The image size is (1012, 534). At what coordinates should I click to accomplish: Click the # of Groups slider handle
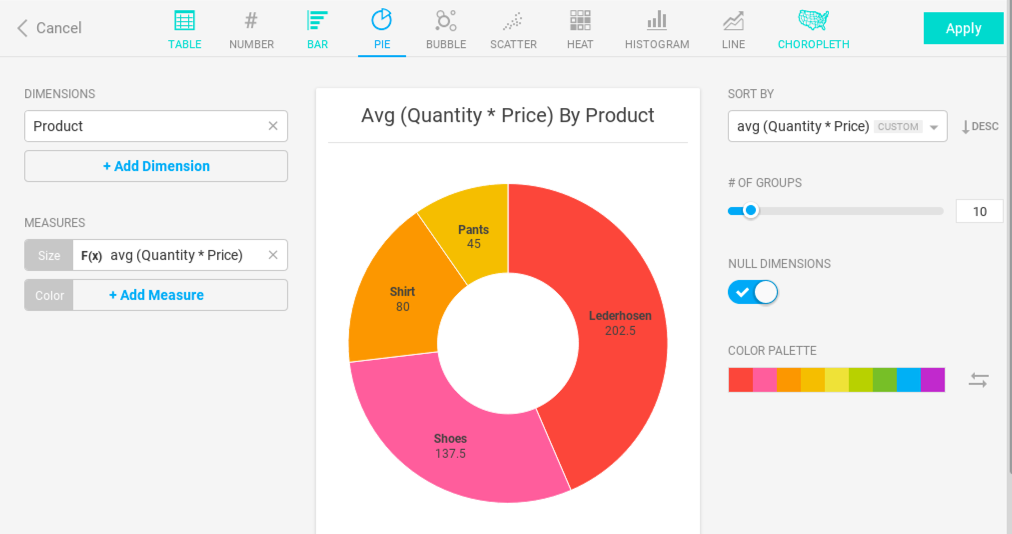pyautogui.click(x=750, y=211)
